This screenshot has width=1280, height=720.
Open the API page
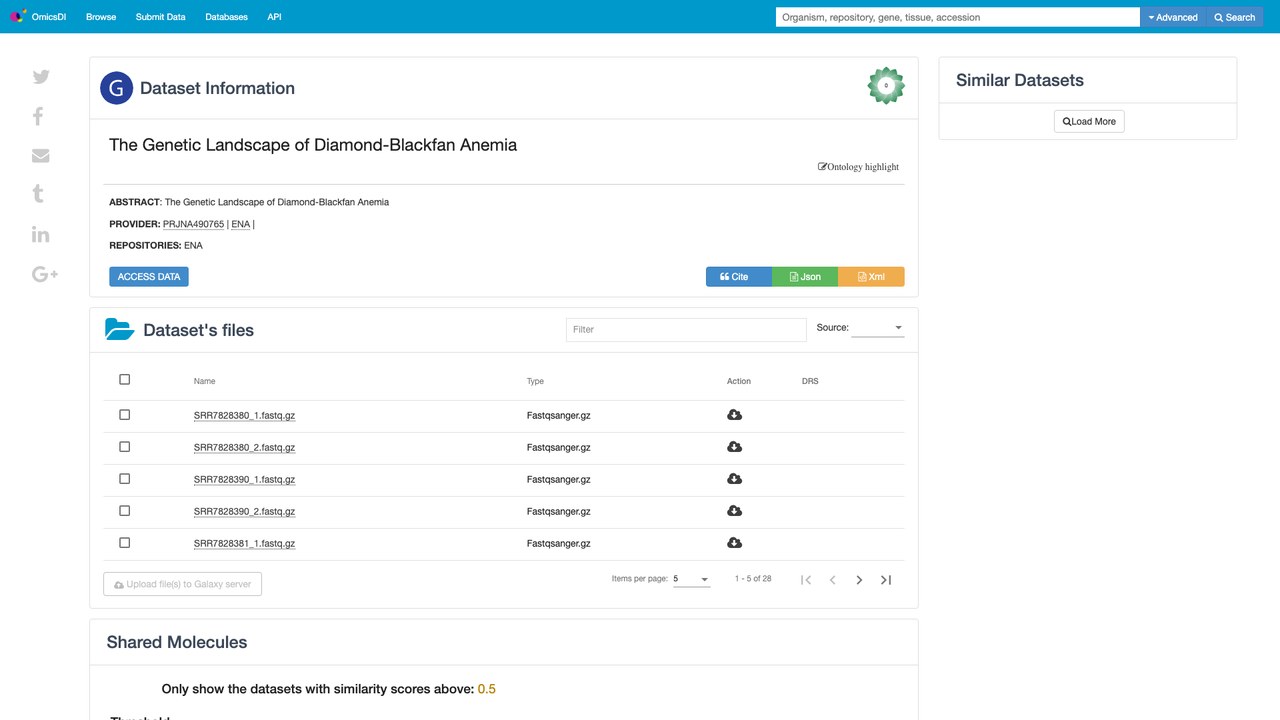[x=274, y=17]
